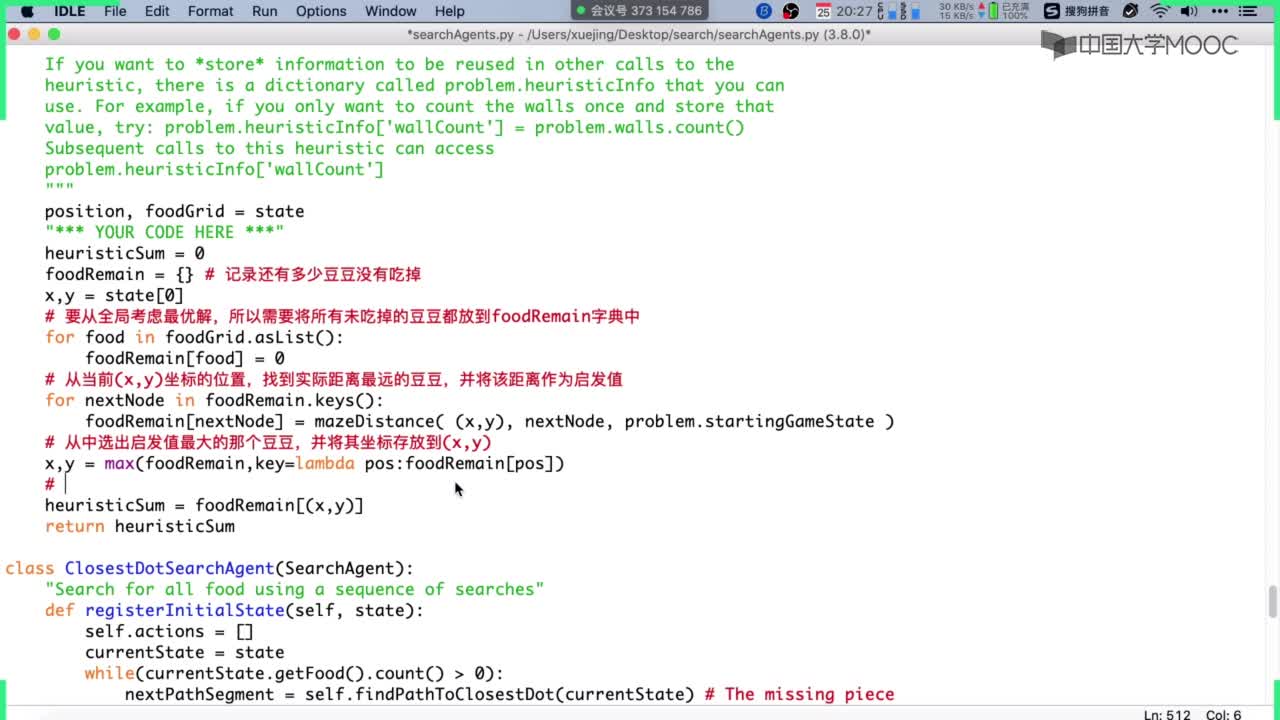Screen dimensions: 1280x720
Task: Open the volume control in menu bar
Action: pyautogui.click(x=1190, y=11)
